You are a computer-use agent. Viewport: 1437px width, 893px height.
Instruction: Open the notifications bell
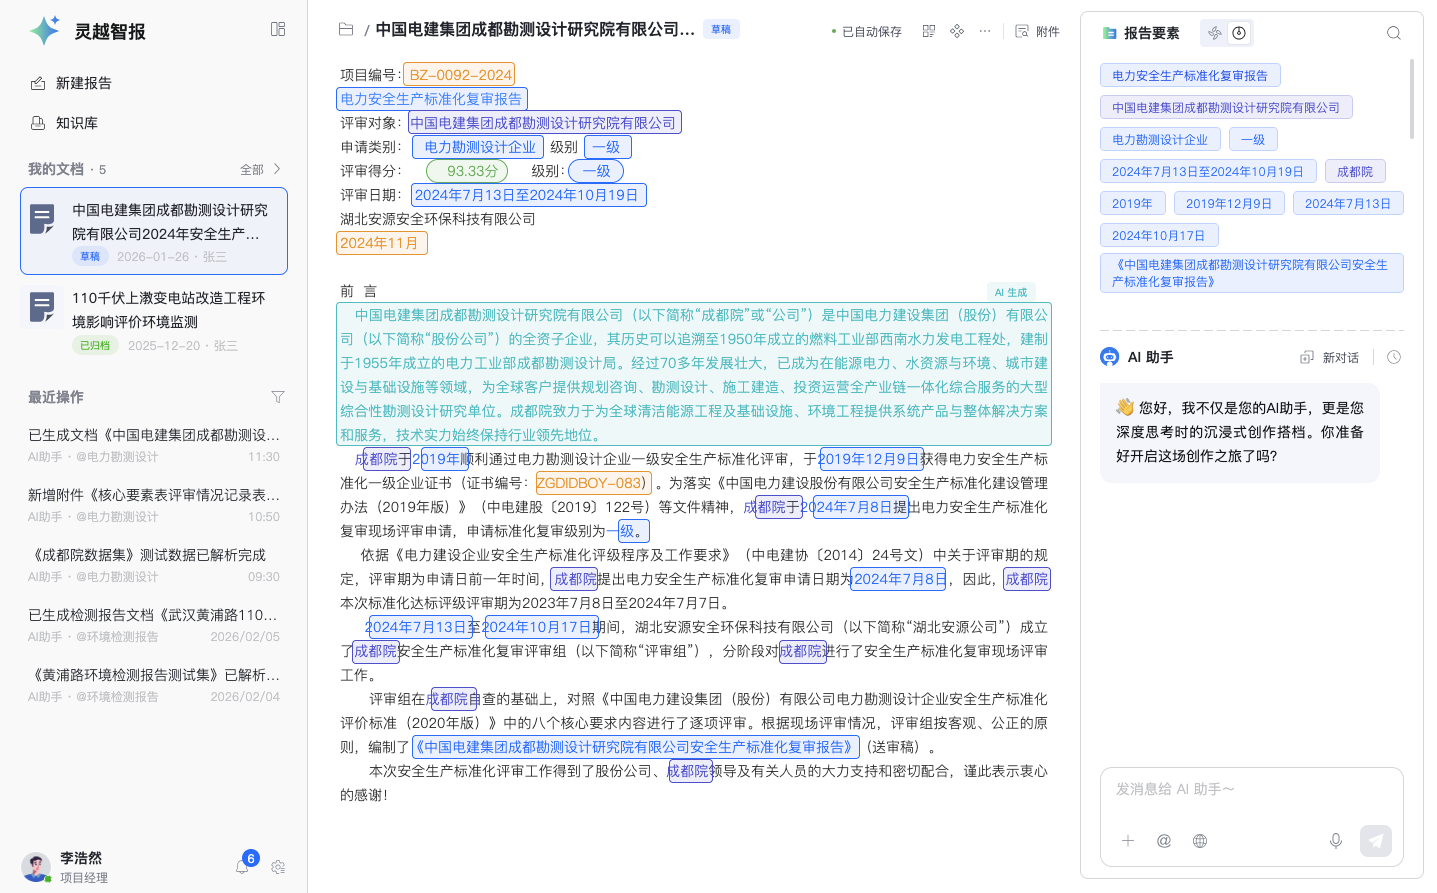(242, 866)
